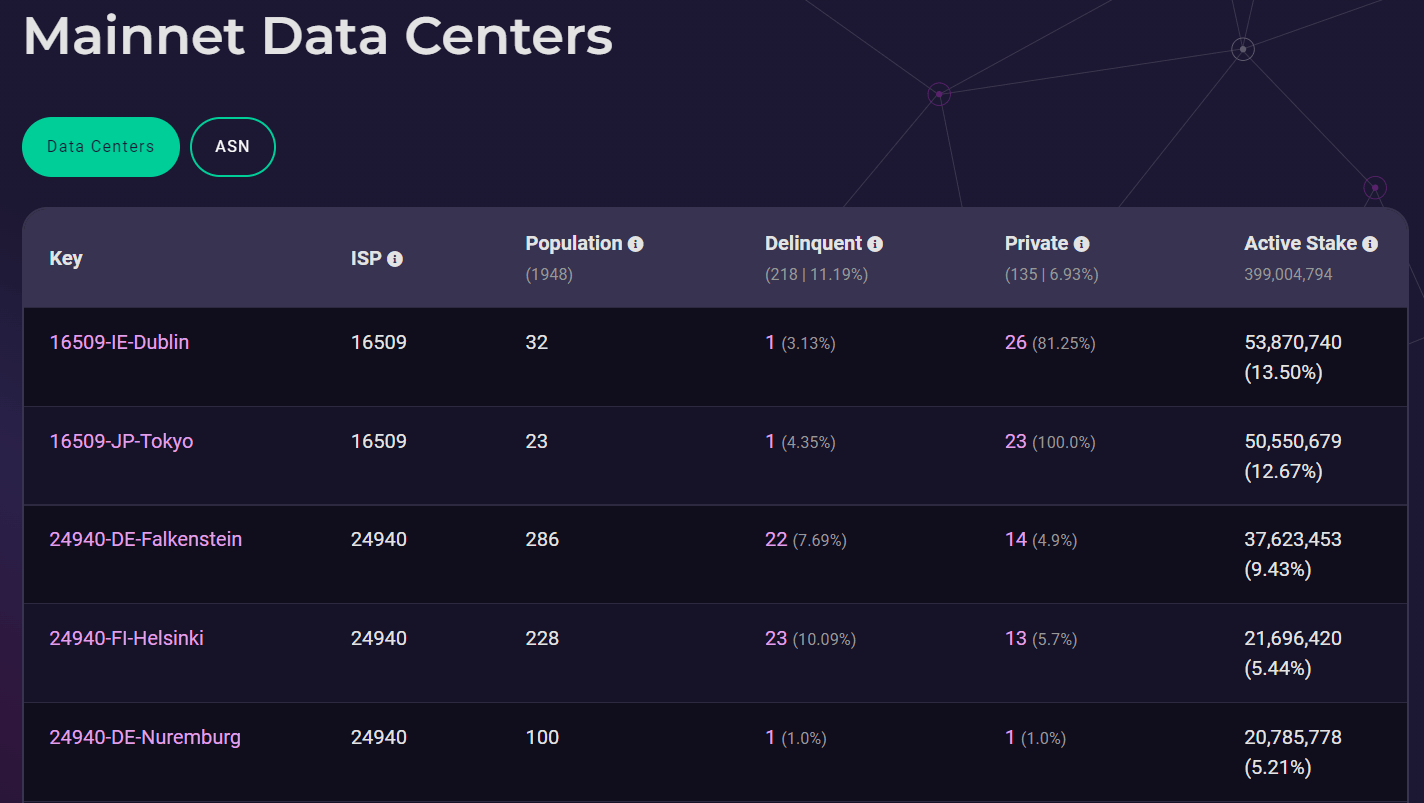1424x803 pixels.
Task: Click the Private column info icon
Action: click(1081, 244)
